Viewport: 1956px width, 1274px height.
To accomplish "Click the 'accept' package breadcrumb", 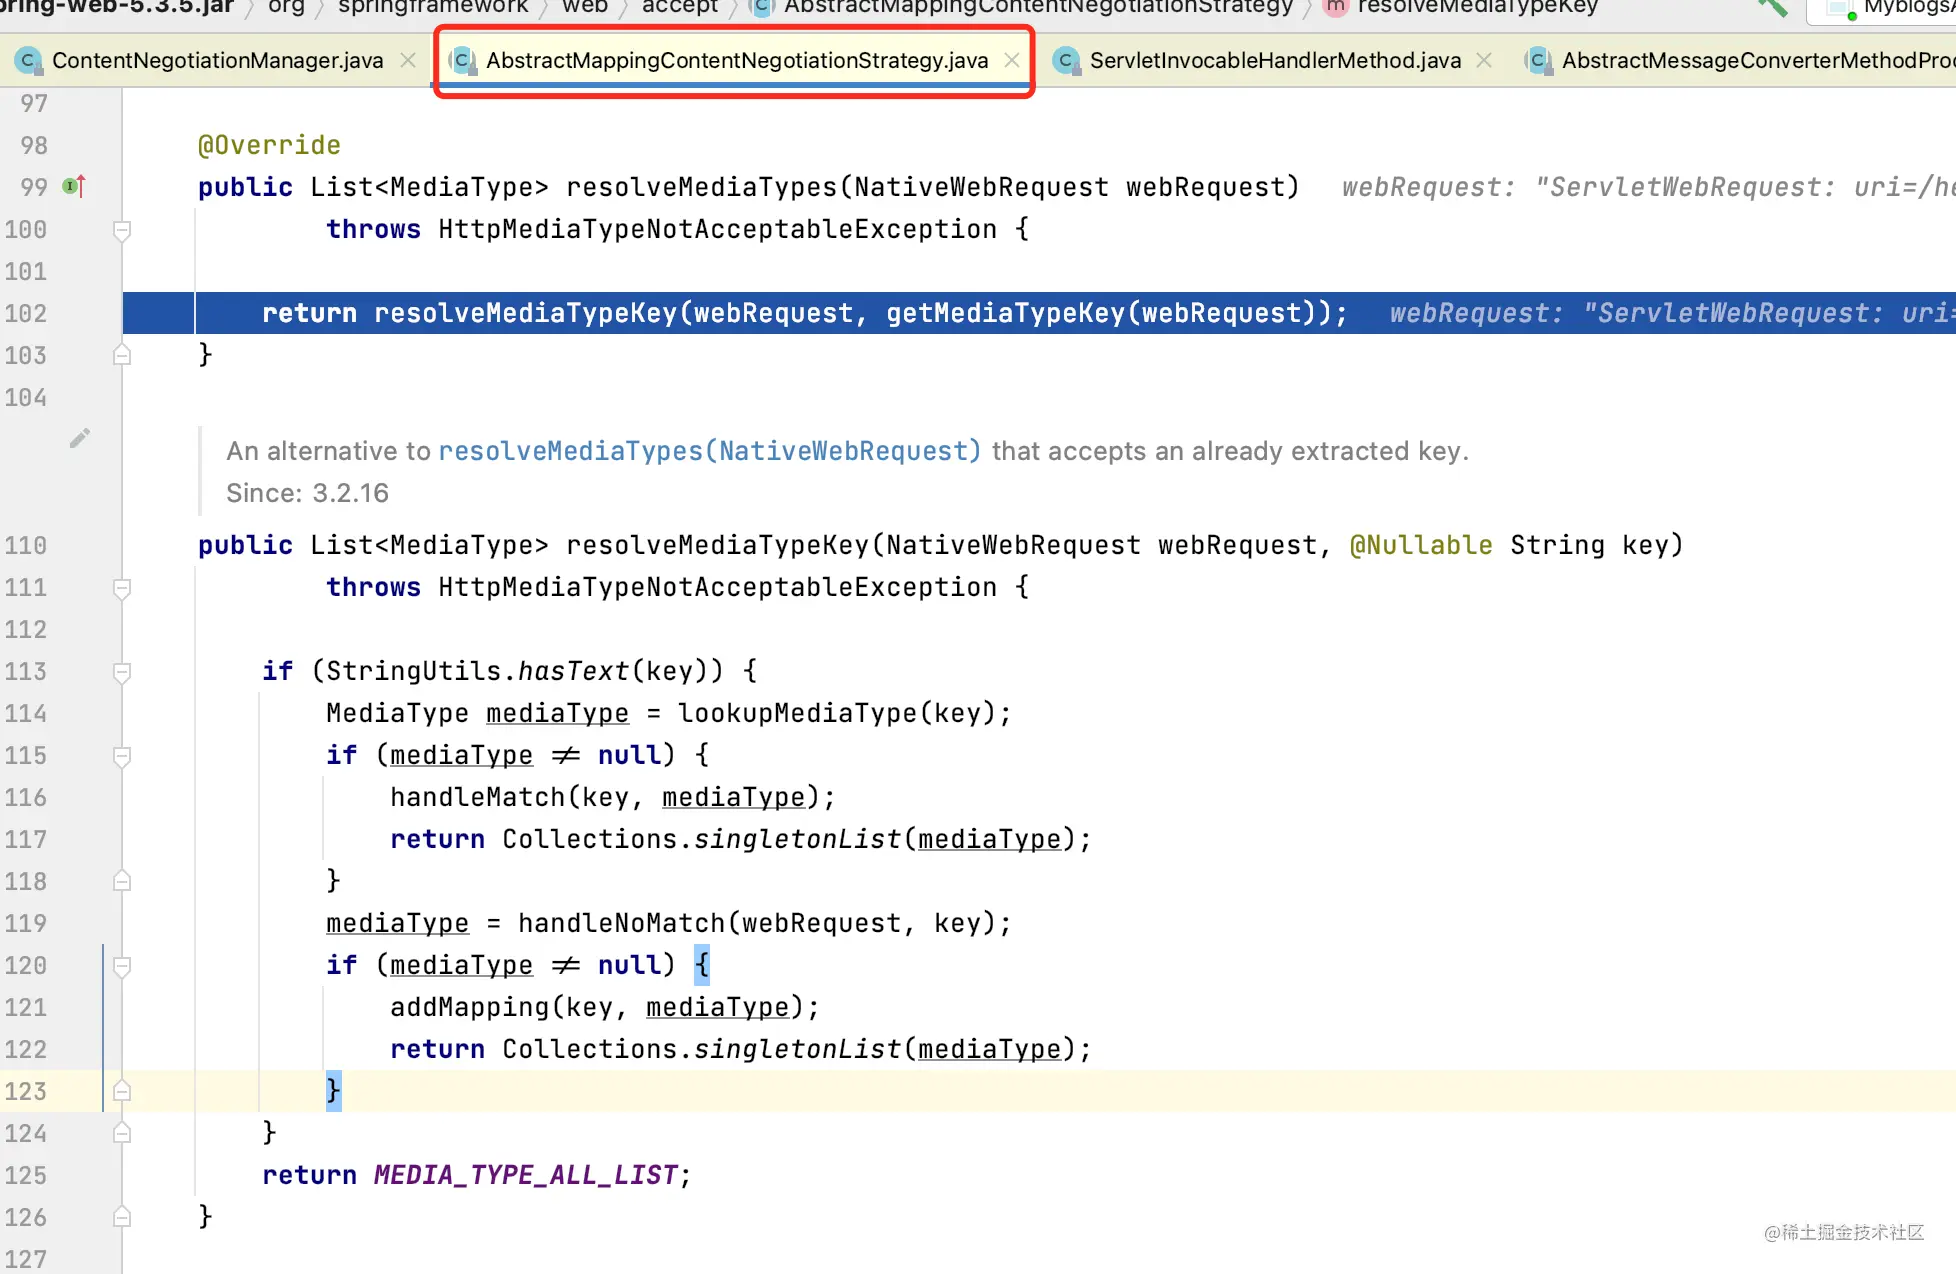I will pyautogui.click(x=680, y=7).
